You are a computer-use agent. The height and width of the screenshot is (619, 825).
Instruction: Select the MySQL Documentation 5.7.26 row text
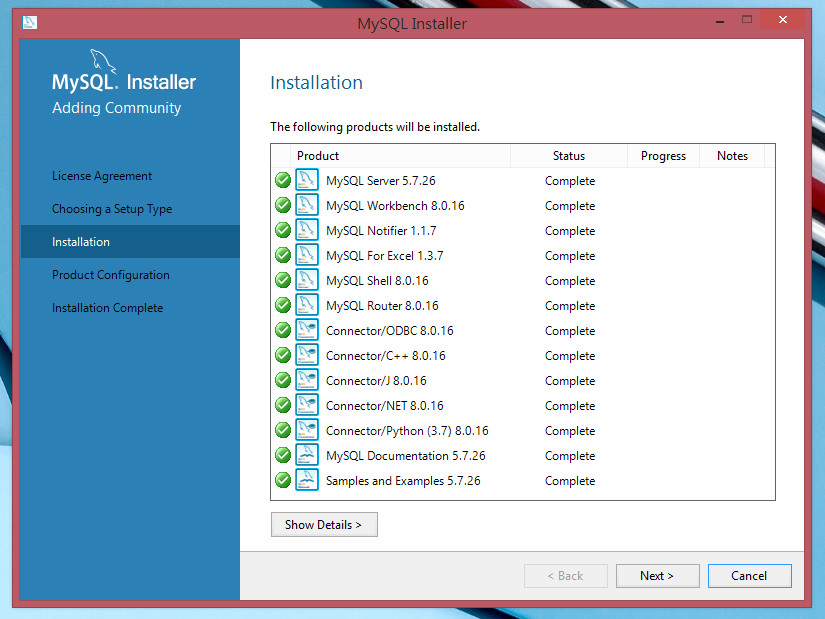click(406, 456)
